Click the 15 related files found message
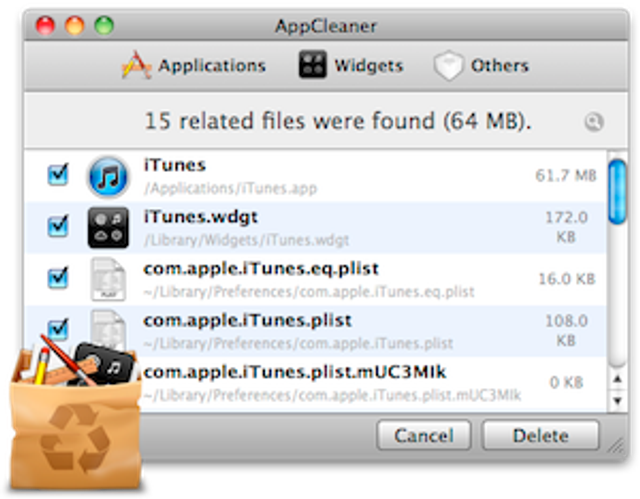 coord(338,121)
